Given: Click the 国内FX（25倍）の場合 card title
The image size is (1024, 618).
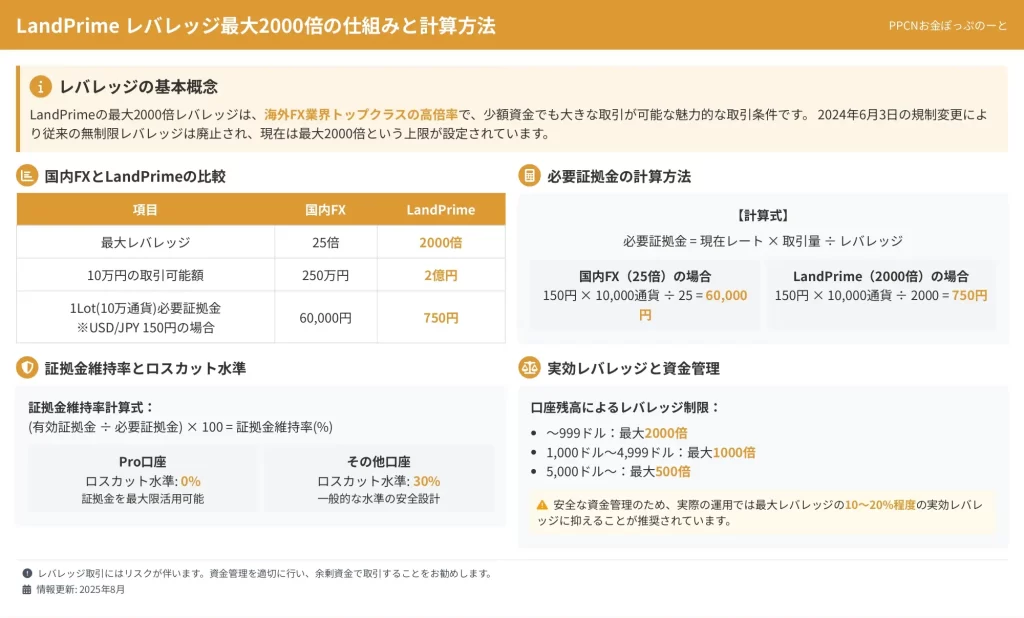Looking at the screenshot, I should (645, 276).
